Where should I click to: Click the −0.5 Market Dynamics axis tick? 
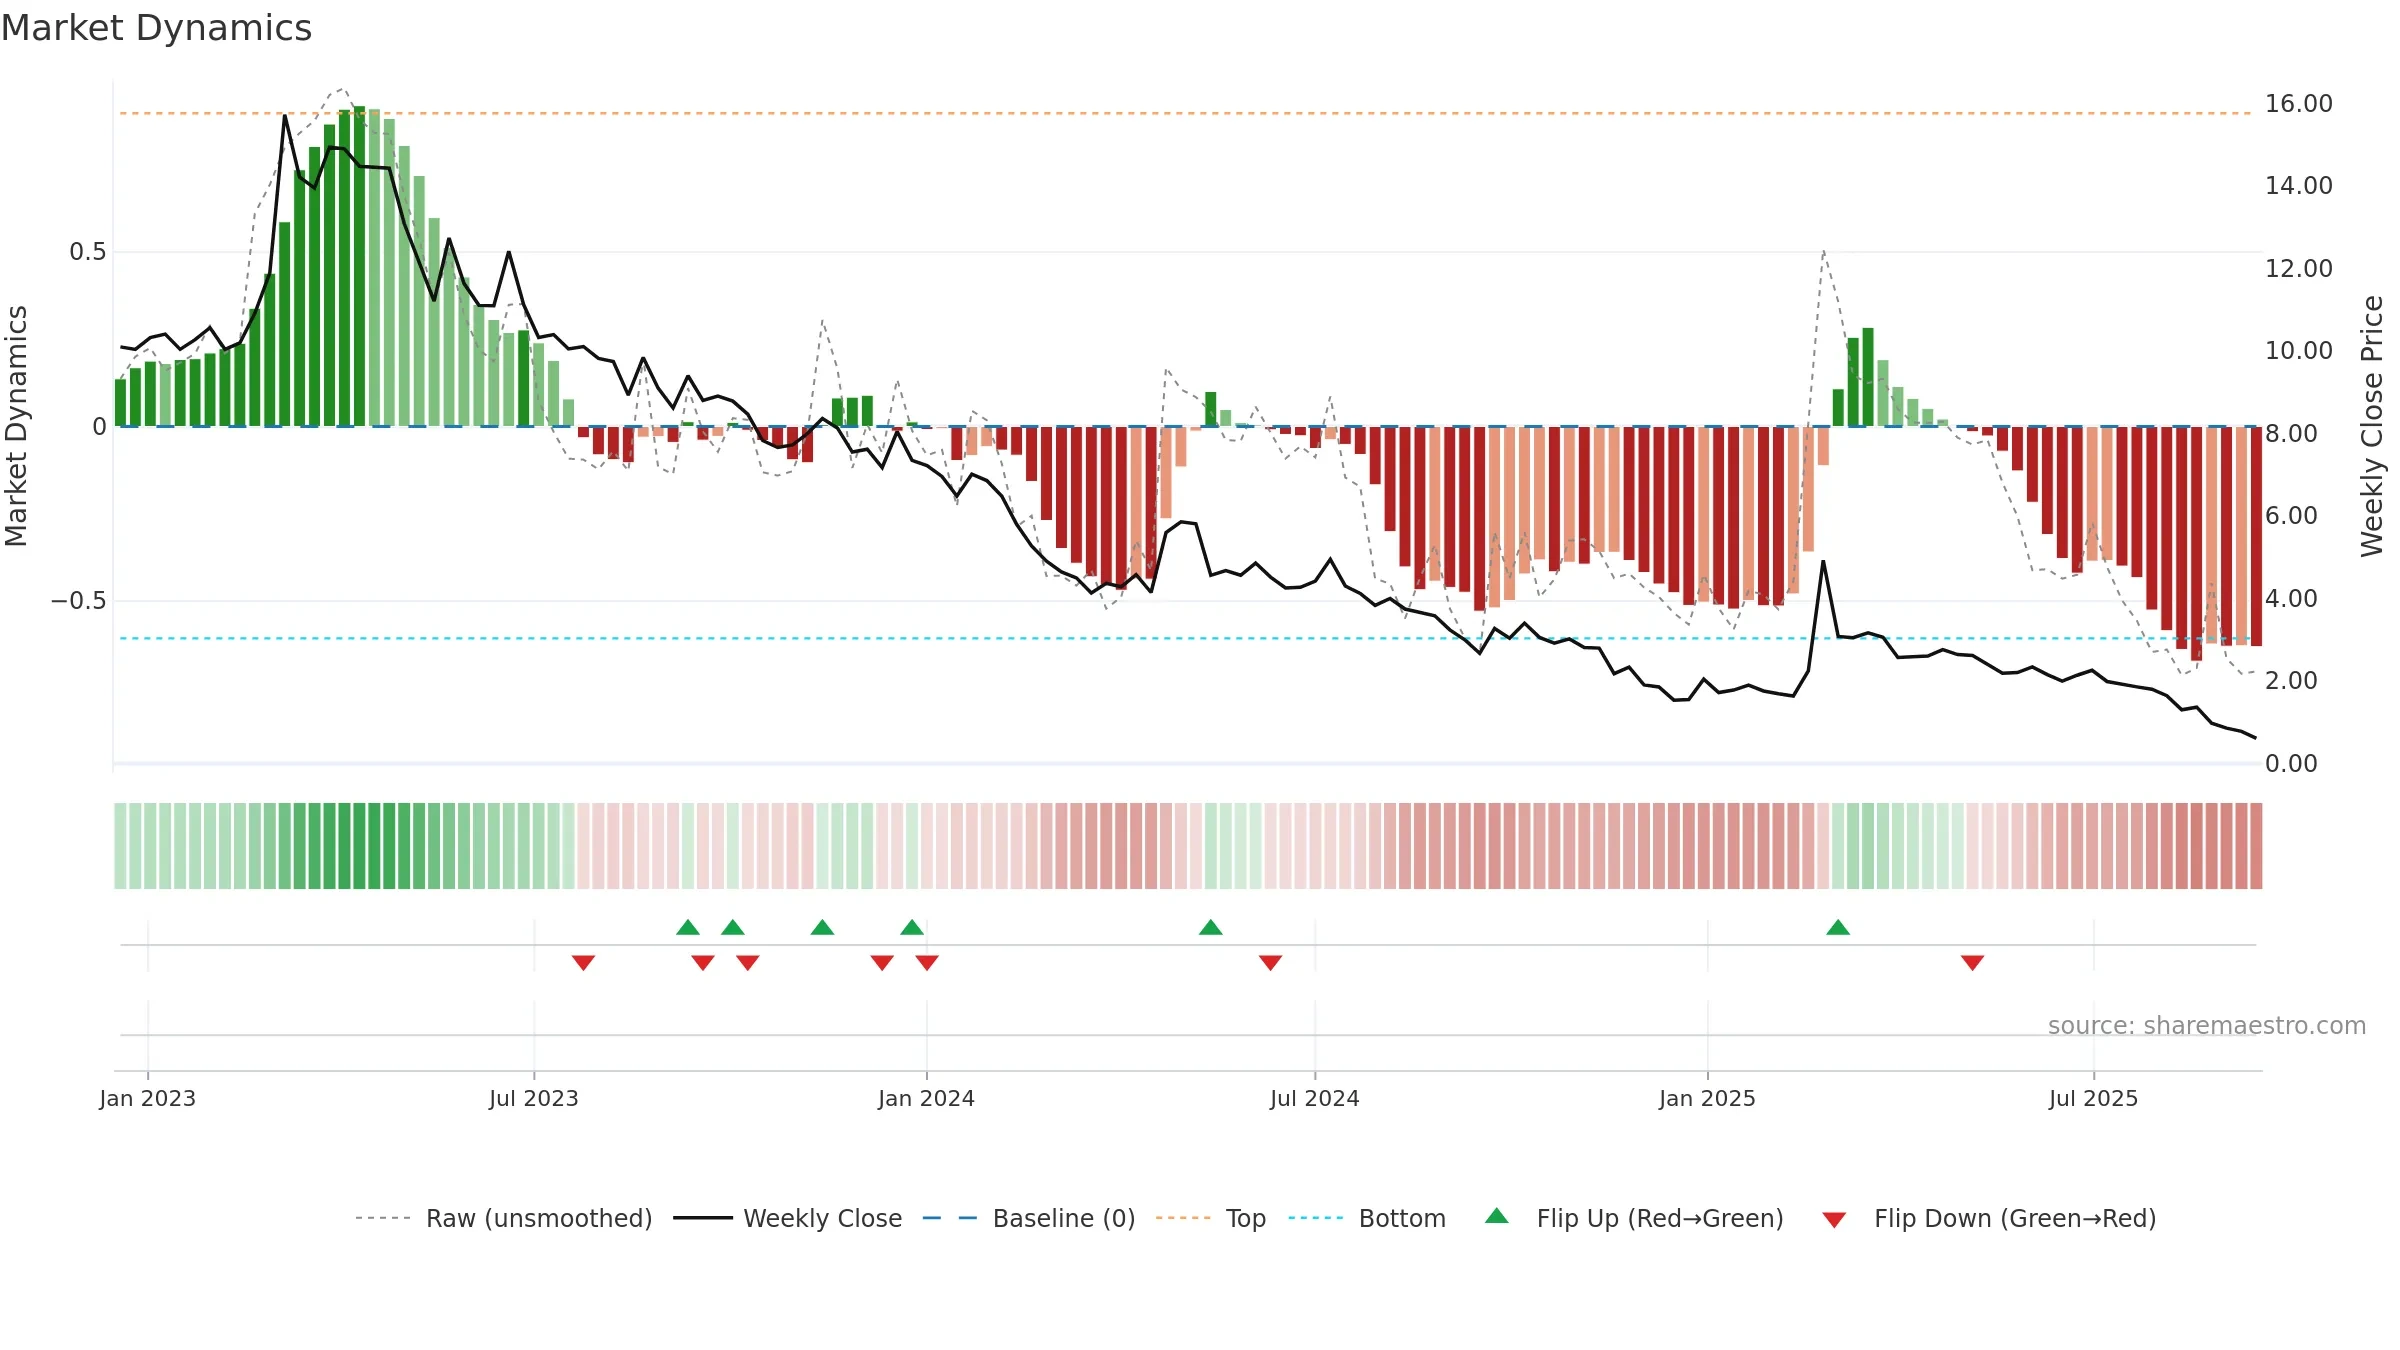[79, 600]
